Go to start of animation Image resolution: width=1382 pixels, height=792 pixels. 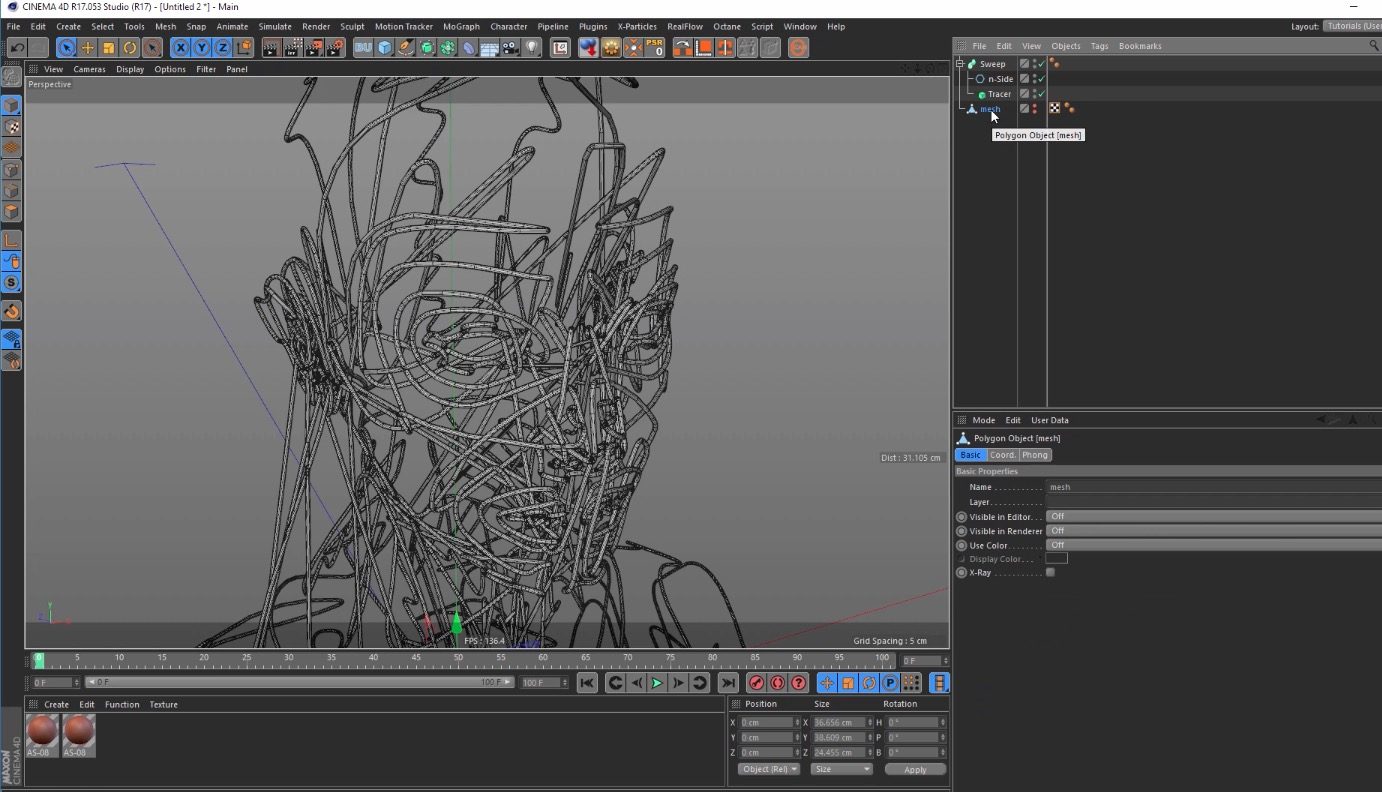coord(587,683)
